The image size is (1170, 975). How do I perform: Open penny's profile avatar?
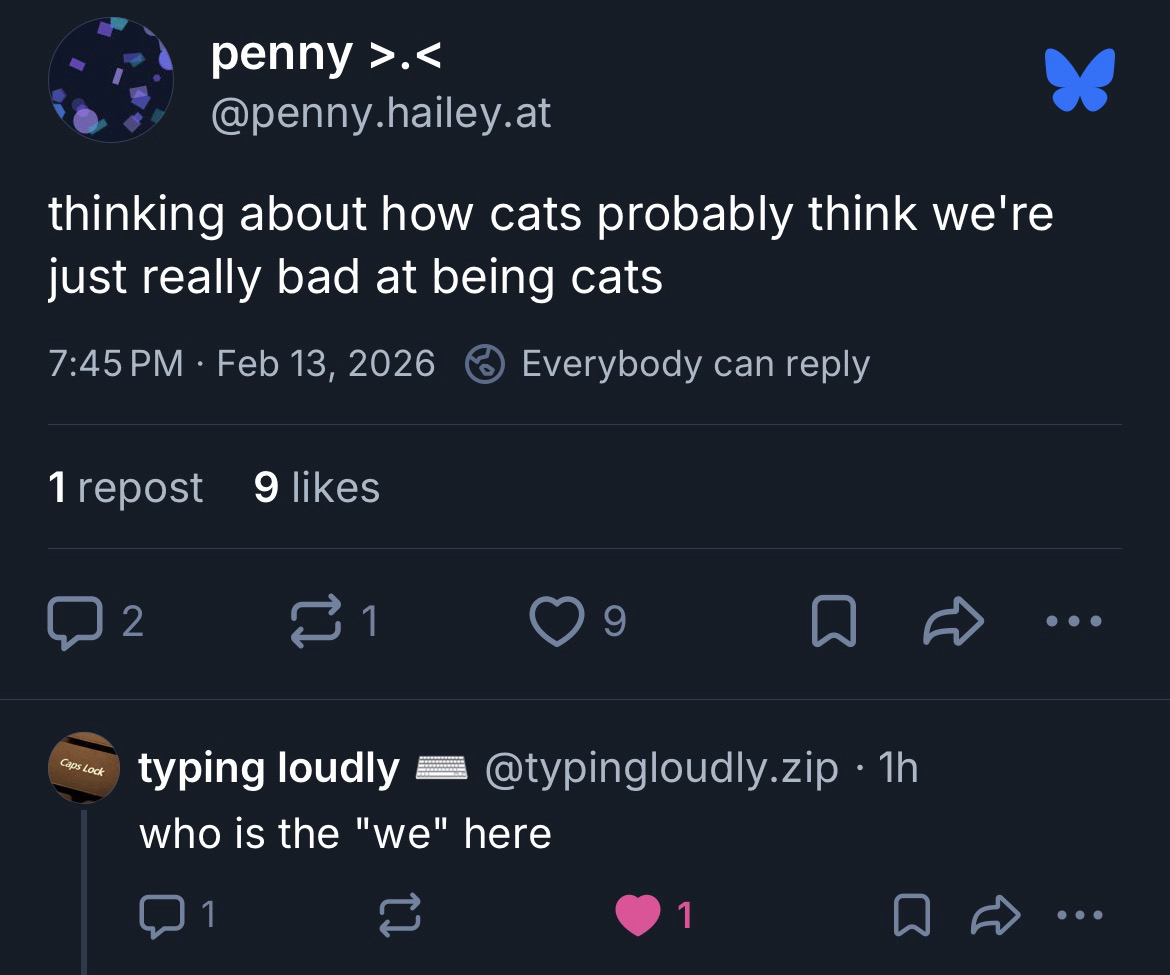coord(110,79)
